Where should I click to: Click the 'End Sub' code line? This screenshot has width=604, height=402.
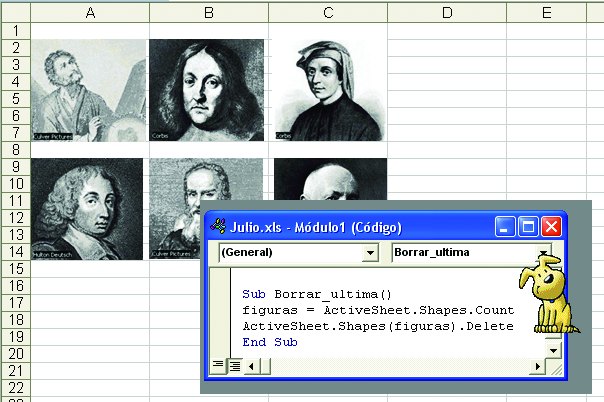click(270, 342)
